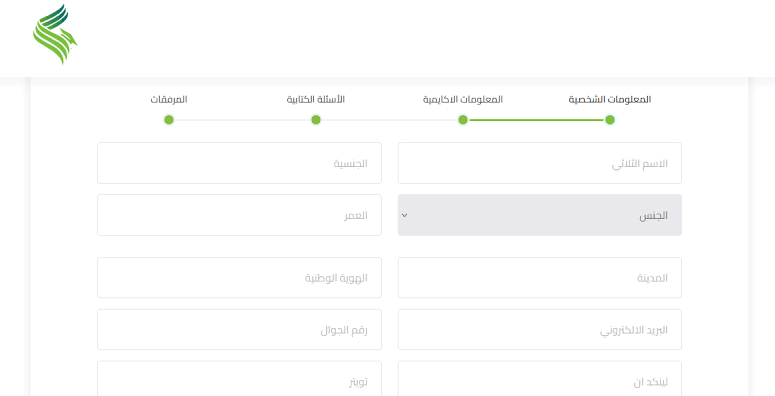Focus the الهوية الوطنية field

point(239,277)
